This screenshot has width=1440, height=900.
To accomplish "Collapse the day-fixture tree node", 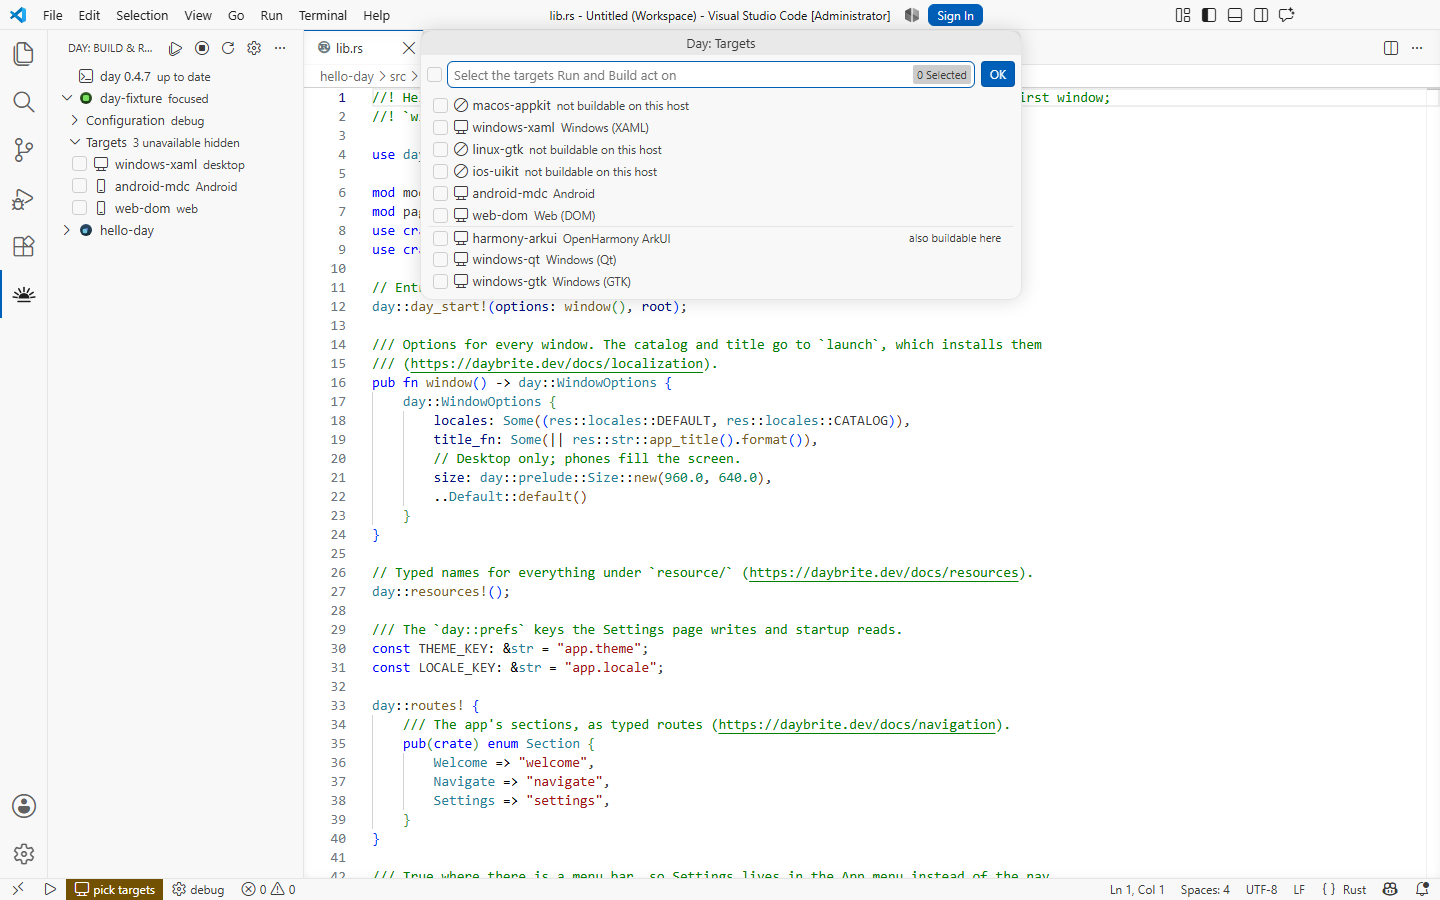I will coord(67,98).
